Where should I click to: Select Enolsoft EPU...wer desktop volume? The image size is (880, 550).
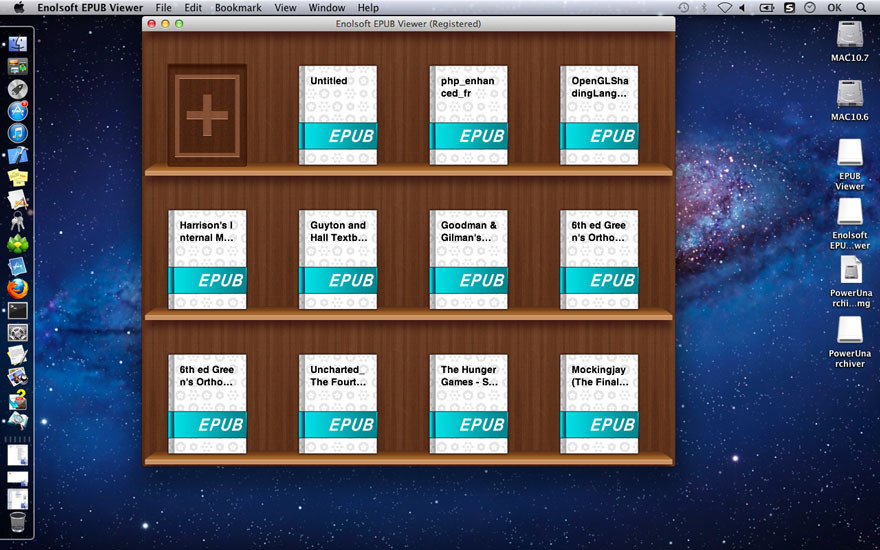pos(850,223)
